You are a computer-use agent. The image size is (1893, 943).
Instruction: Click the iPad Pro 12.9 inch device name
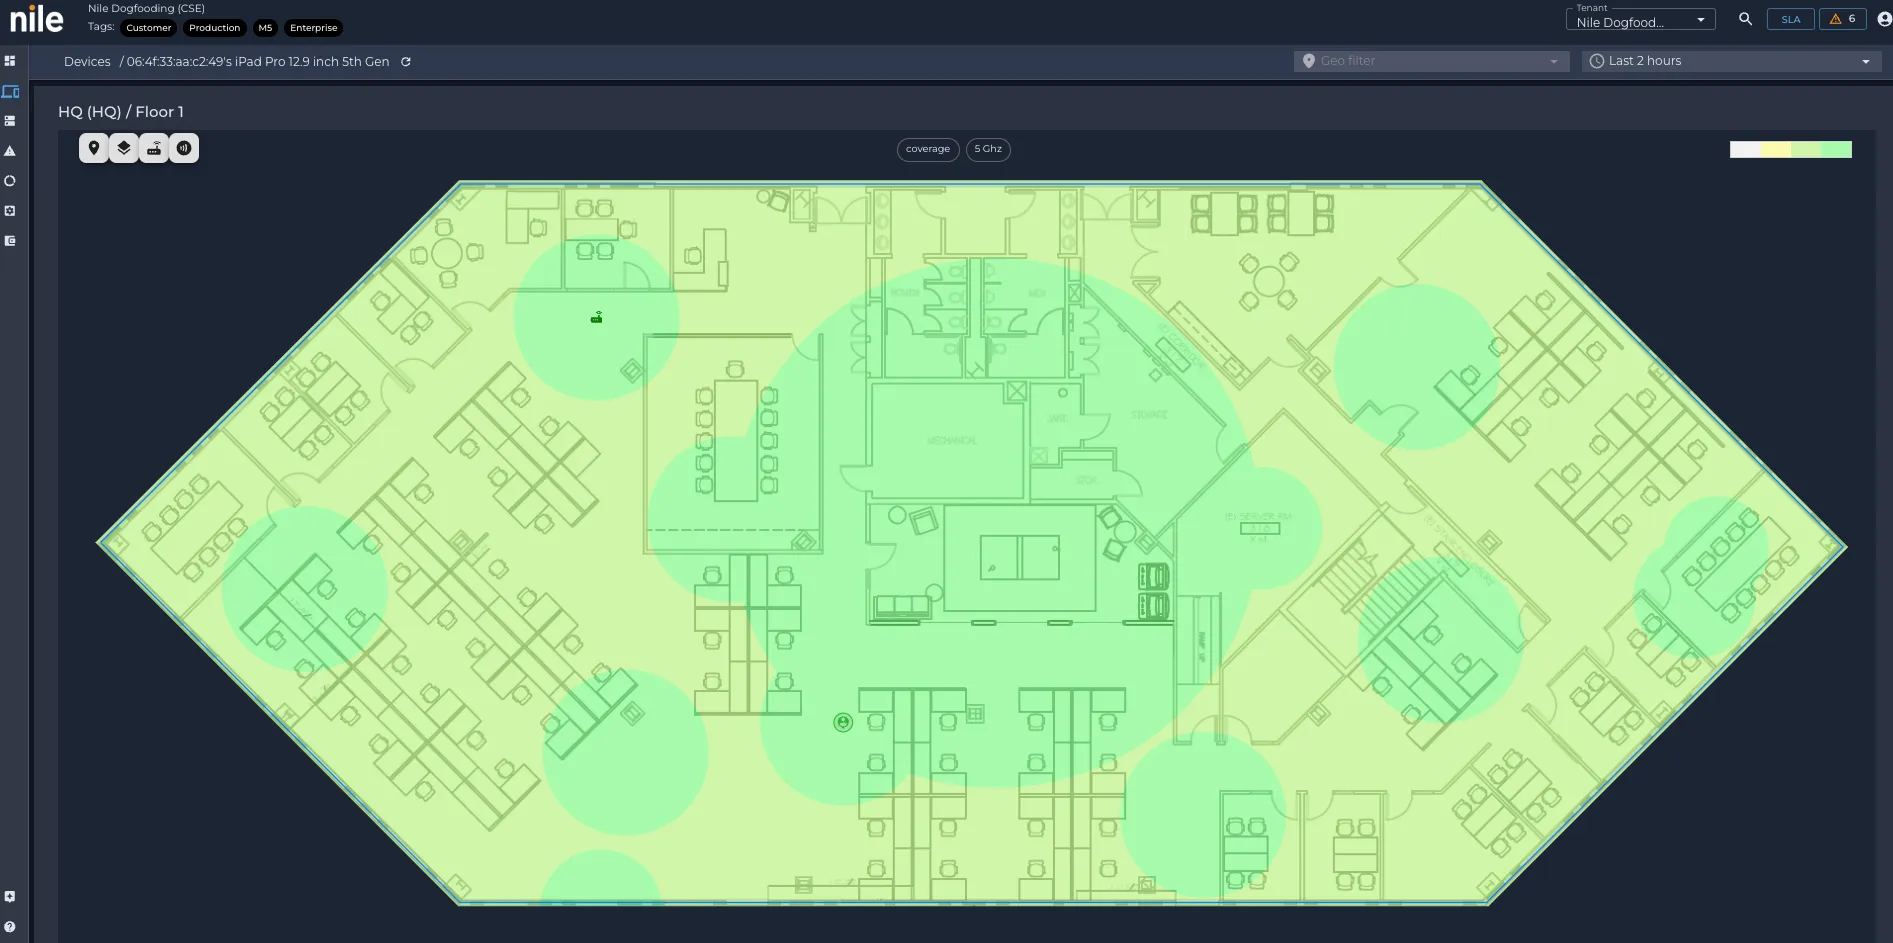point(258,62)
